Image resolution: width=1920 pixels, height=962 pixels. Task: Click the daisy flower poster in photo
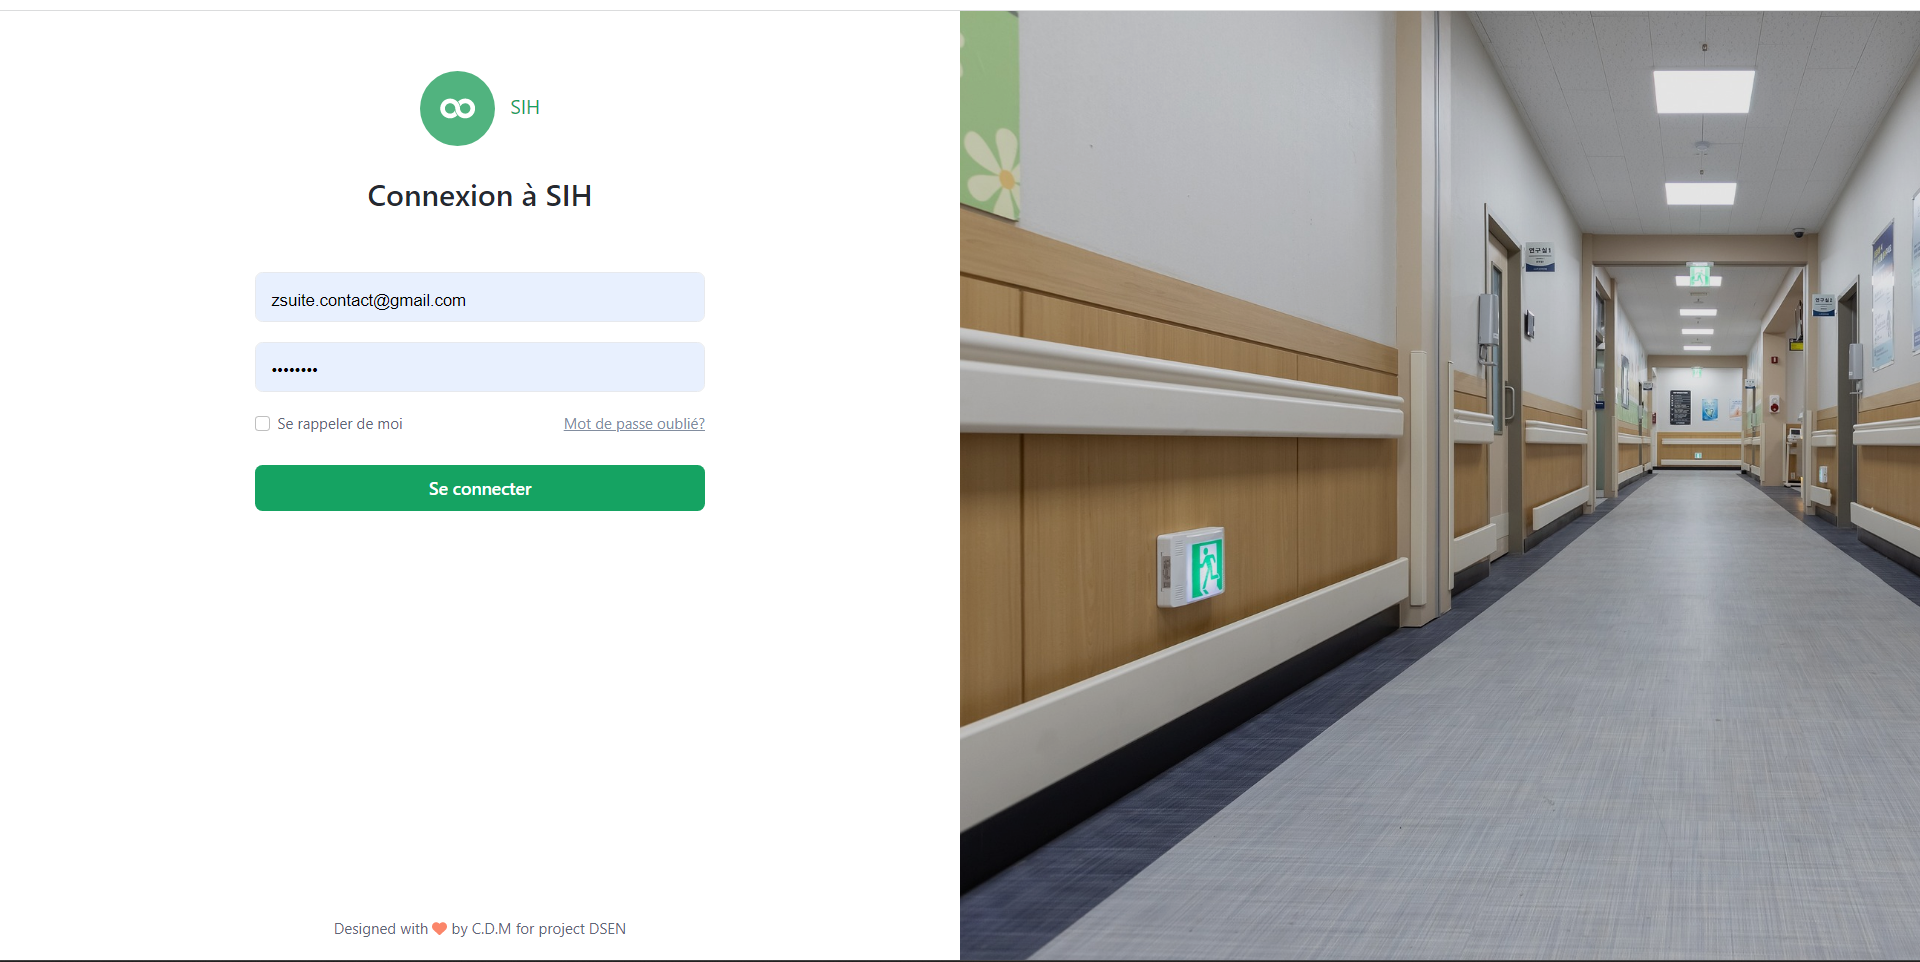(989, 115)
